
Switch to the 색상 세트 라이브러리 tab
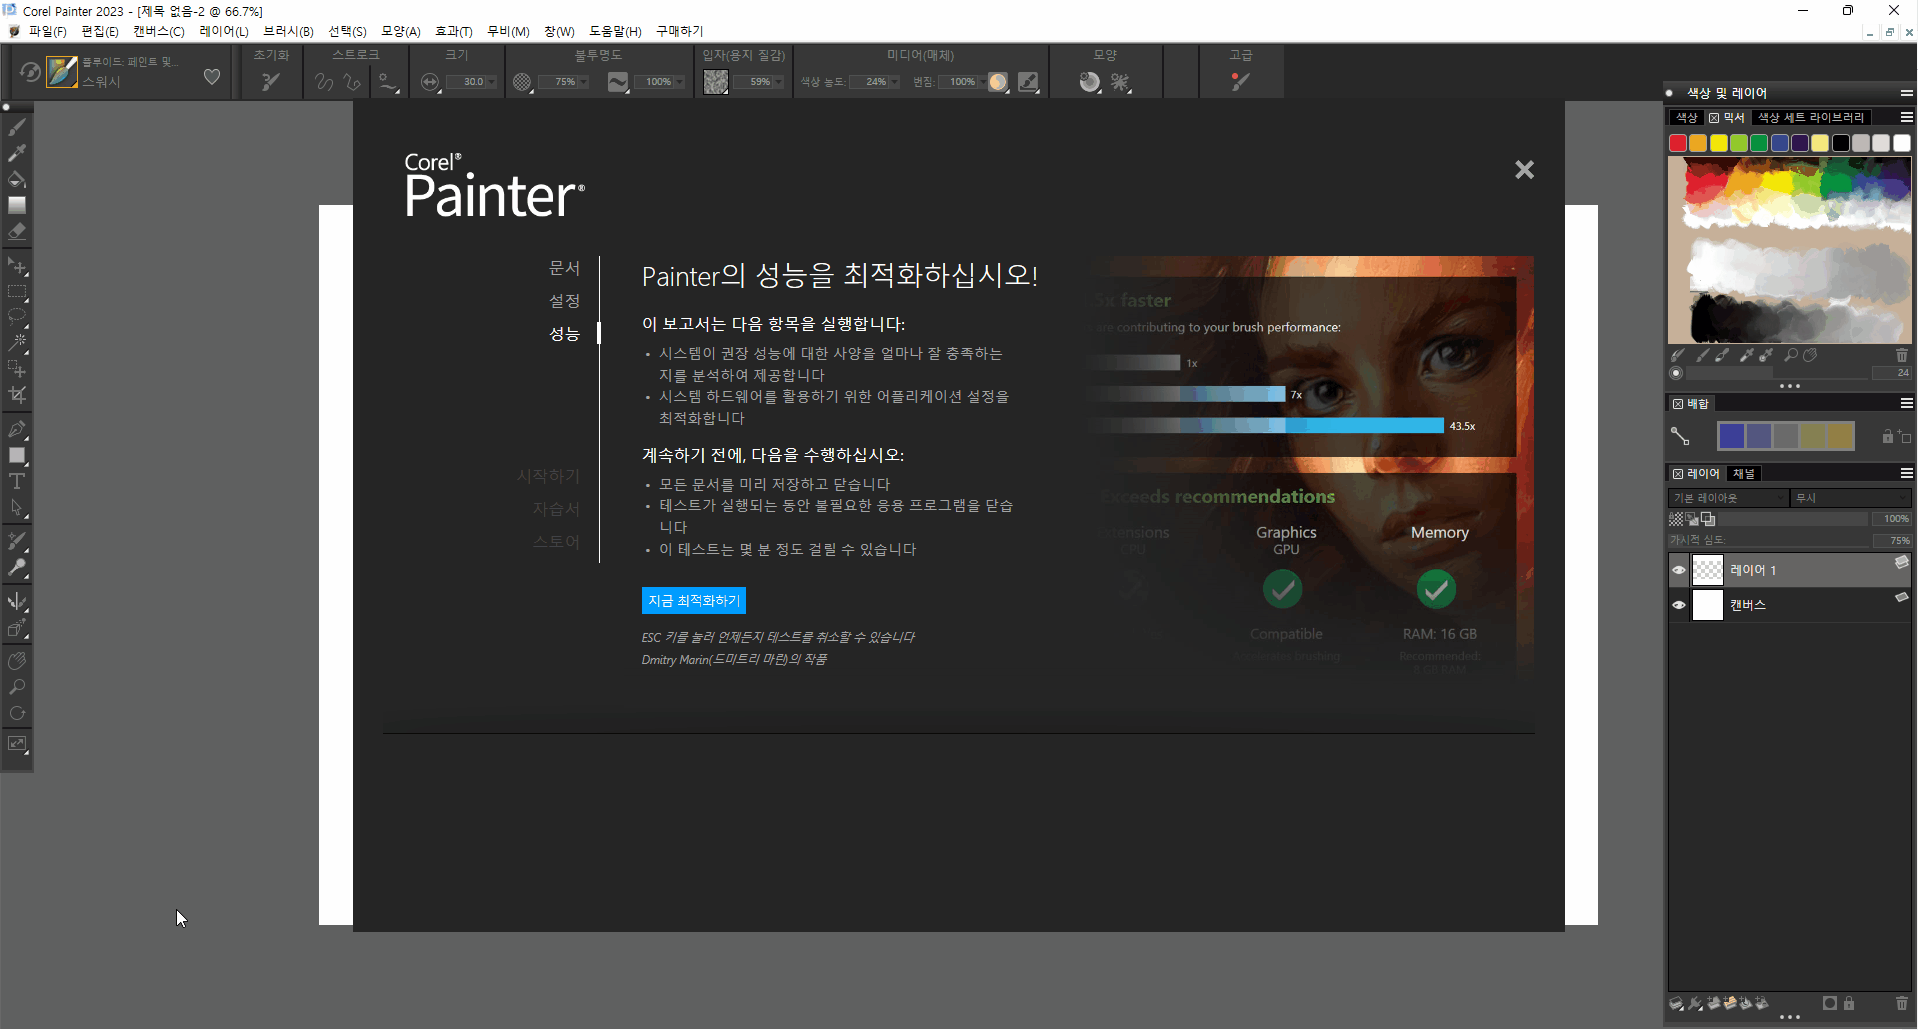coord(1811,118)
